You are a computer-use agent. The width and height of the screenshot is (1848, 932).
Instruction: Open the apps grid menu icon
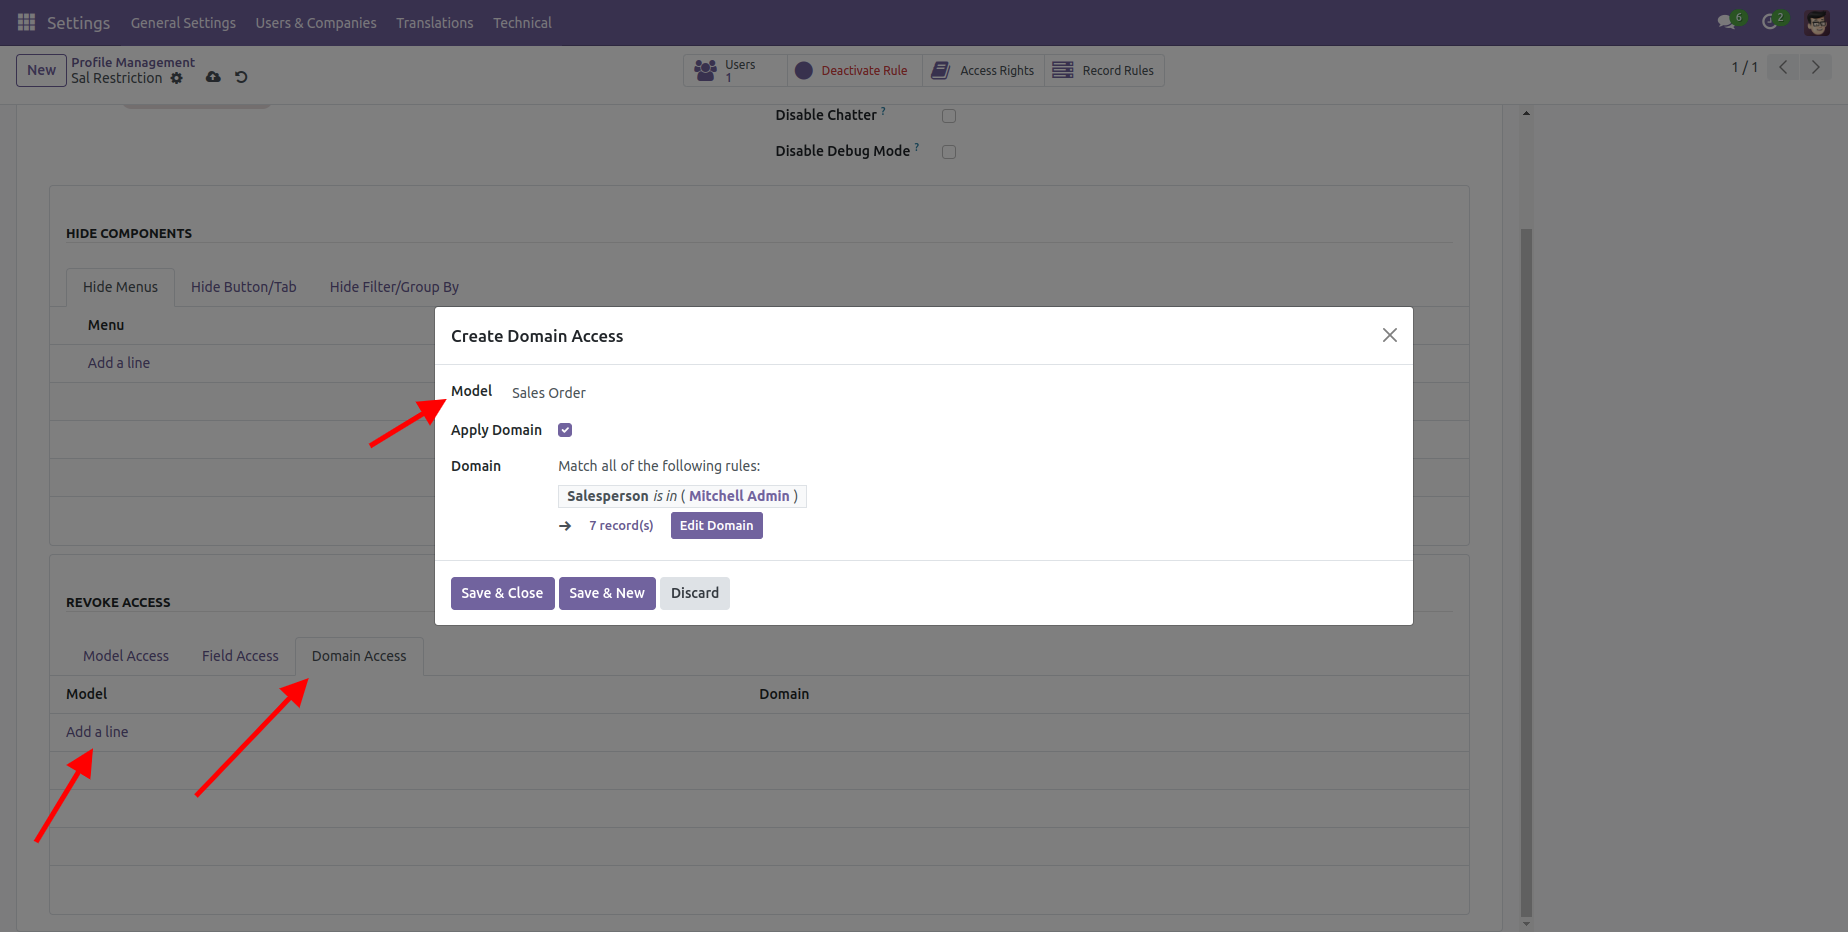26,22
